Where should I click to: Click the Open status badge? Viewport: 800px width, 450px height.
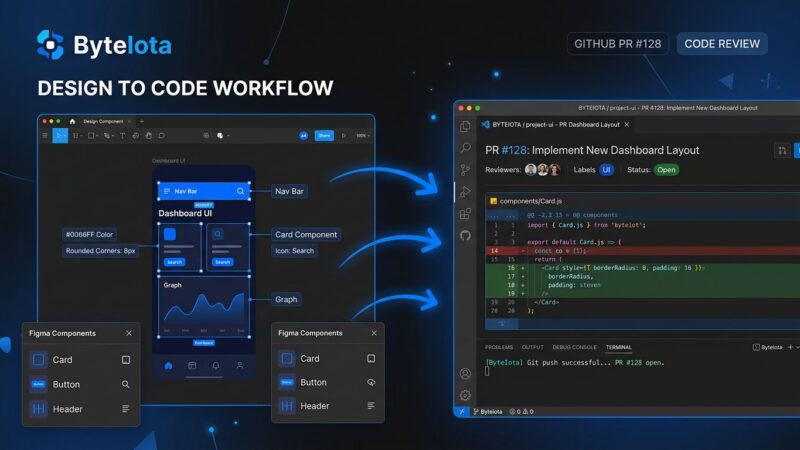666,170
